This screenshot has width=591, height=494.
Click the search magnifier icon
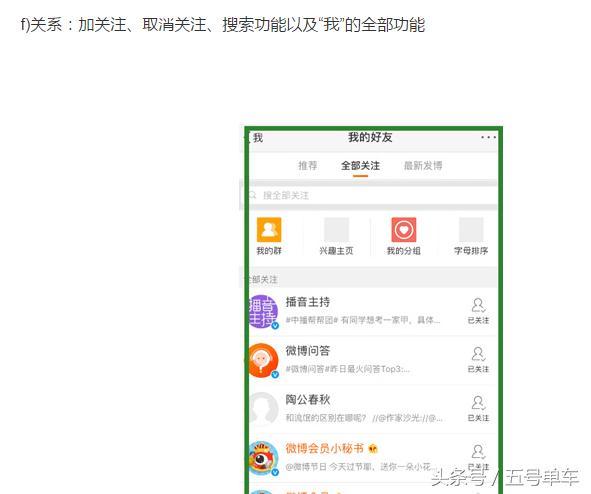pyautogui.click(x=252, y=195)
